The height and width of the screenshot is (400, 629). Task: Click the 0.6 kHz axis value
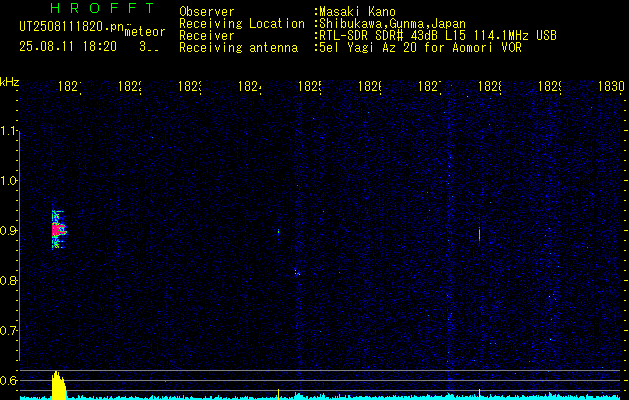tap(8, 380)
